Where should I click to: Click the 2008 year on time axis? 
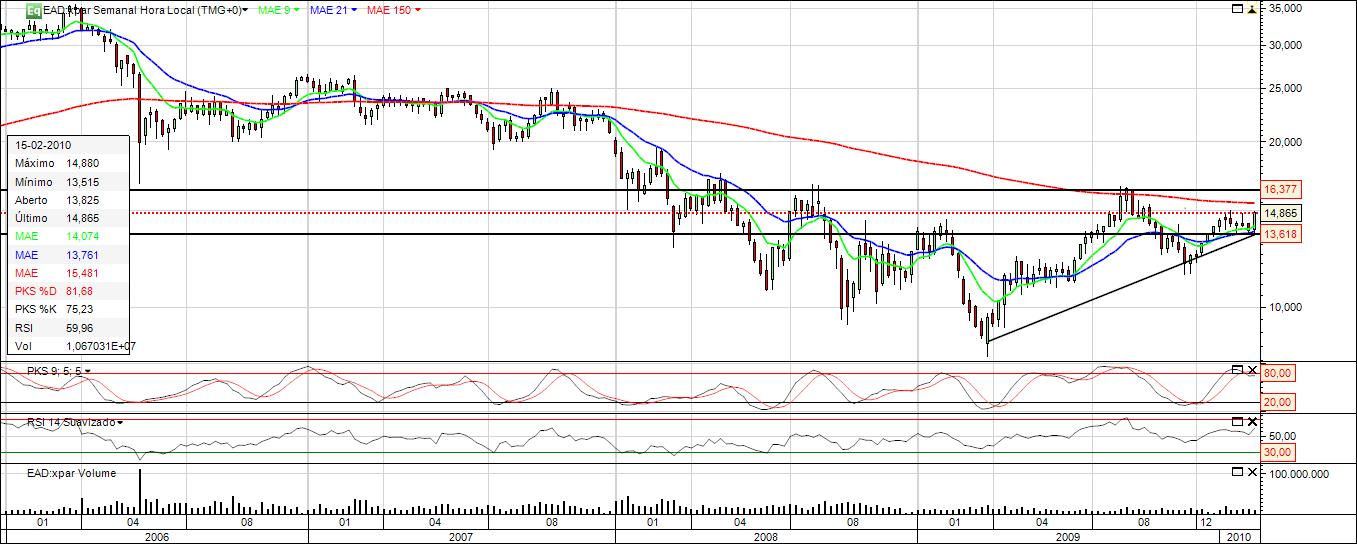[766, 537]
